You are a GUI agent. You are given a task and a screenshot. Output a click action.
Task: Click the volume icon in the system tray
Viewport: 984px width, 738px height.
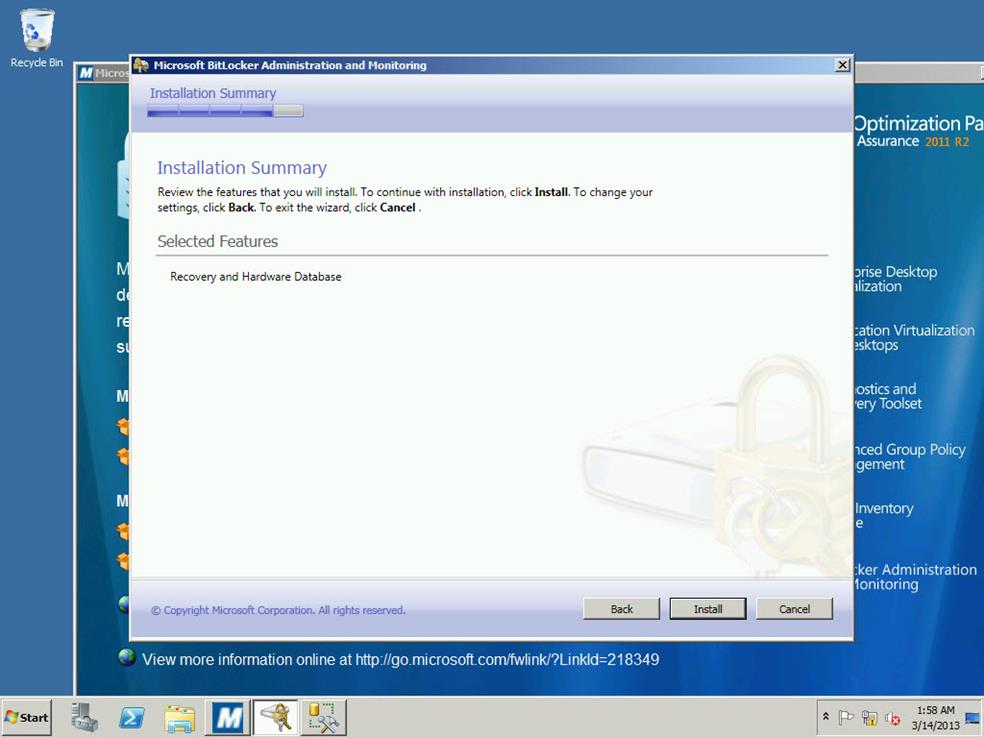[892, 717]
